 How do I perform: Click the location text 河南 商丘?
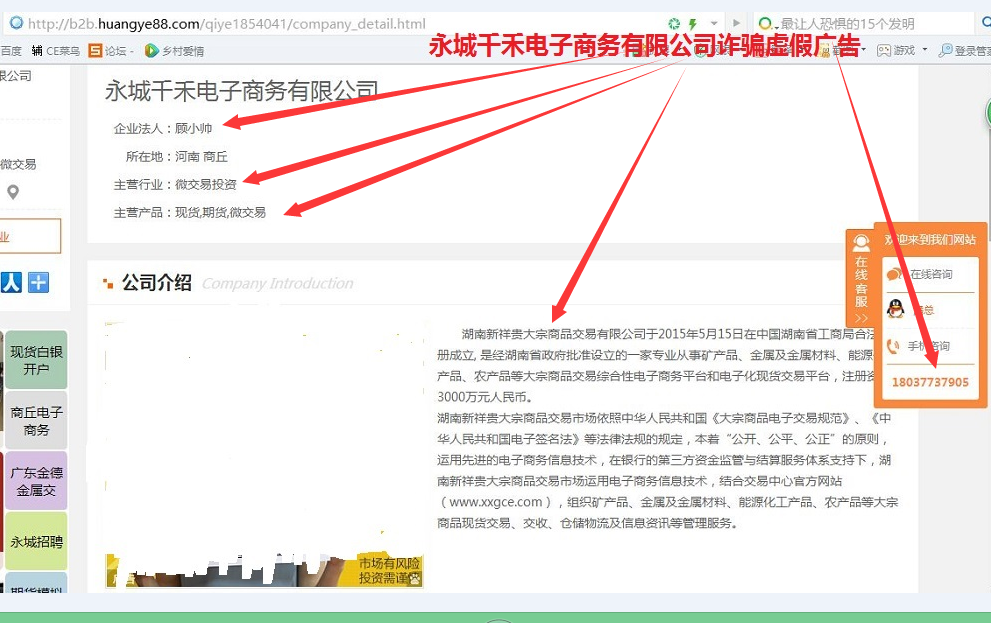[x=201, y=157]
